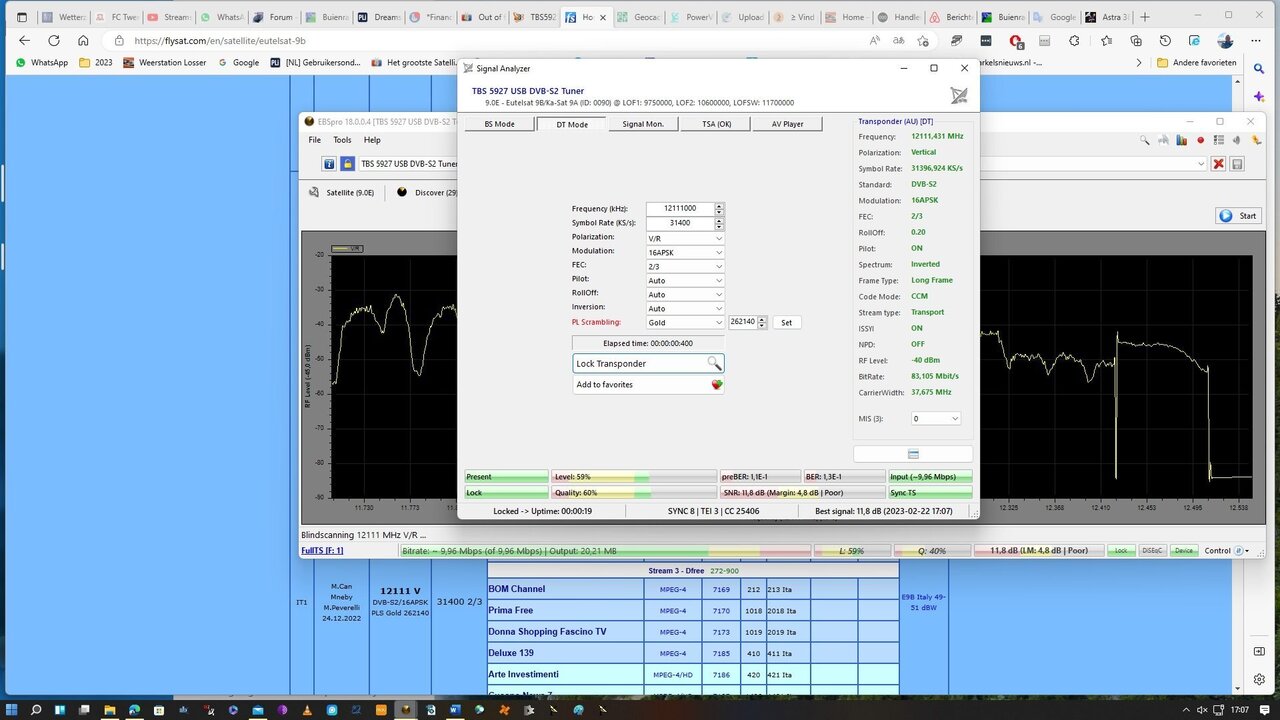This screenshot has width=1280, height=720.
Task: Click the red X delete icon
Action: 1218,164
